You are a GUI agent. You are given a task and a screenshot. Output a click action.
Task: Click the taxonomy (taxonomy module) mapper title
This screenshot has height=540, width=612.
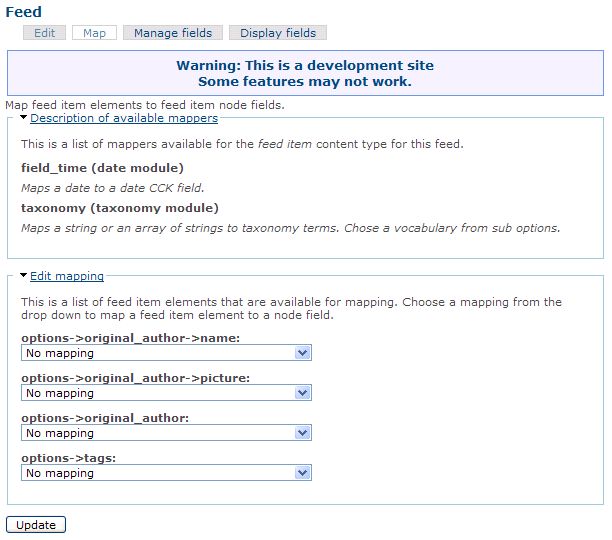[119, 208]
